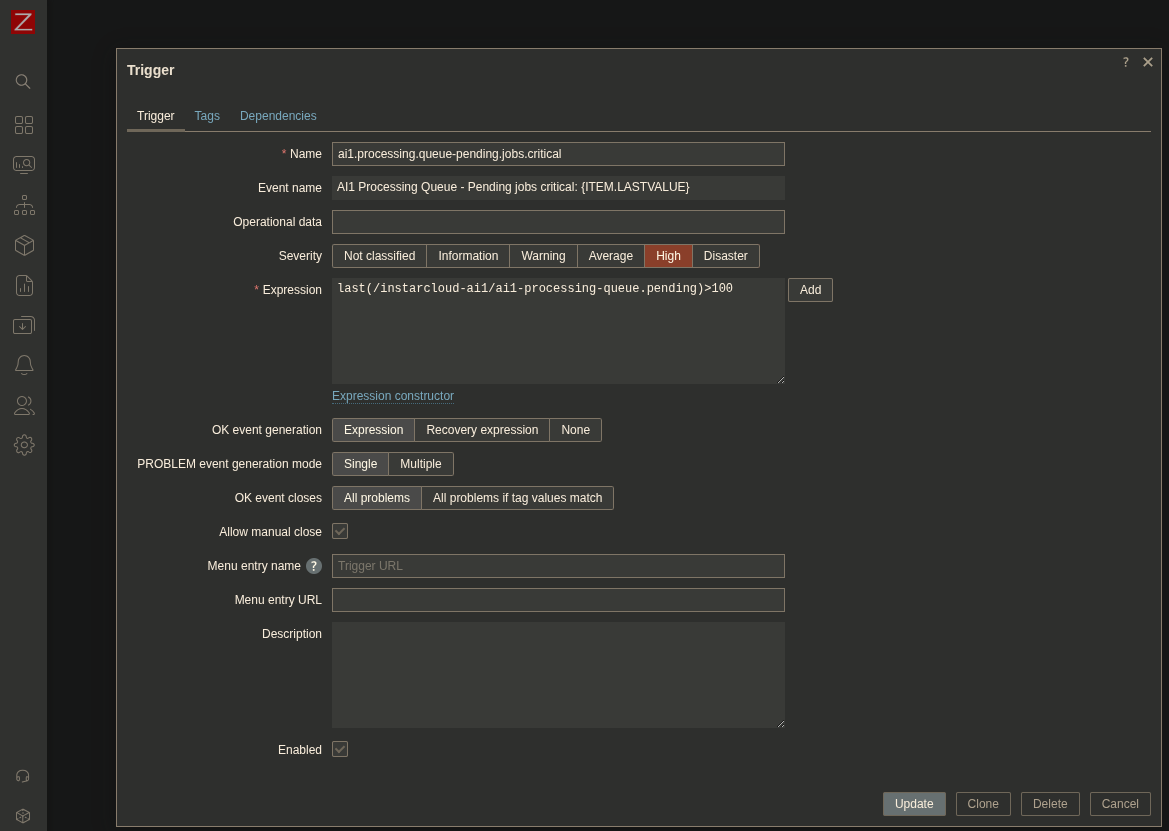Viewport: 1169px width, 831px height.
Task: Set severity to Disaster
Action: click(x=725, y=256)
